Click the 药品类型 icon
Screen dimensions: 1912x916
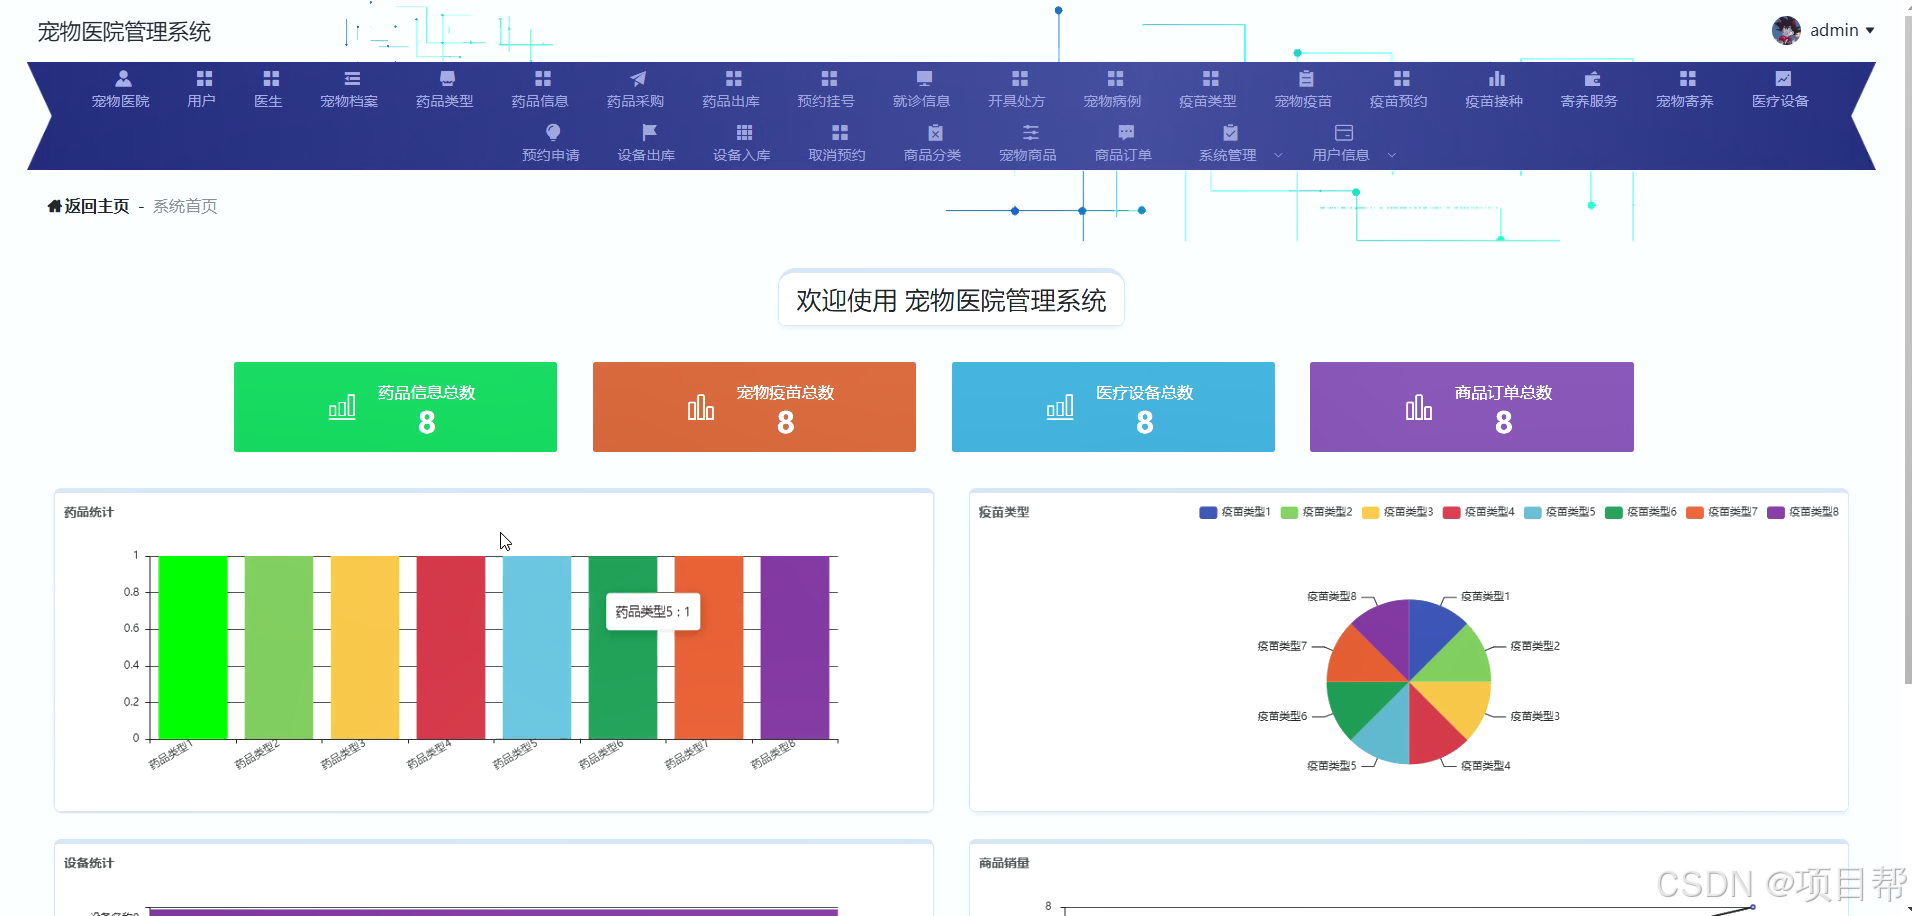pos(447,78)
